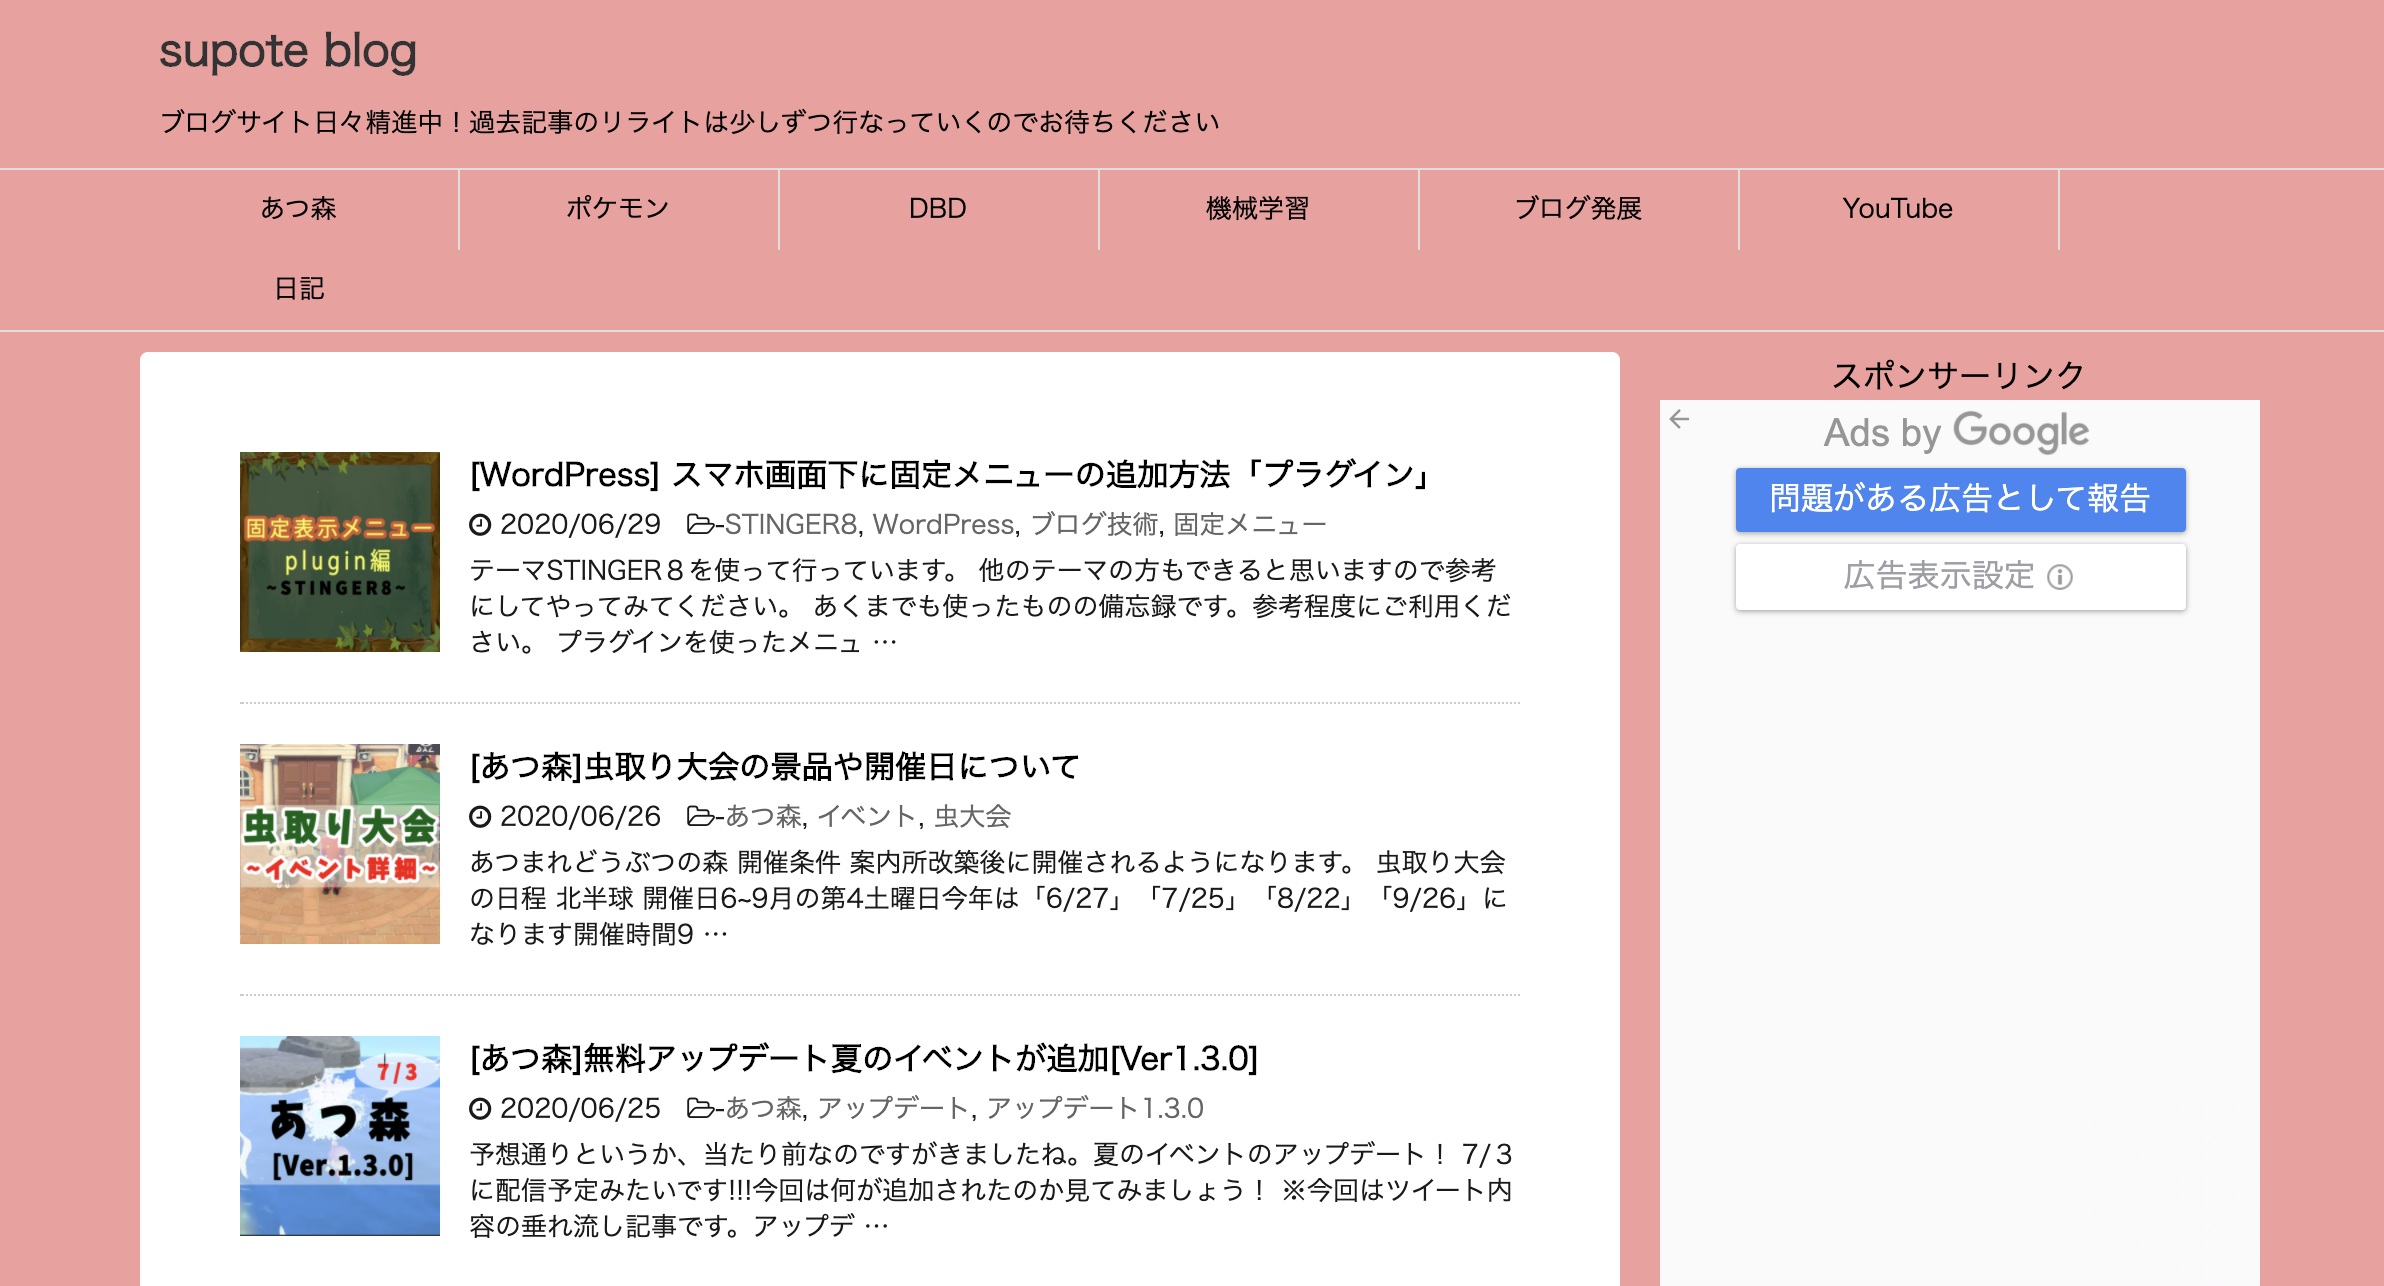Open the ポケモン menu item
Screen dimensions: 2384x1286
pyautogui.click(x=618, y=209)
